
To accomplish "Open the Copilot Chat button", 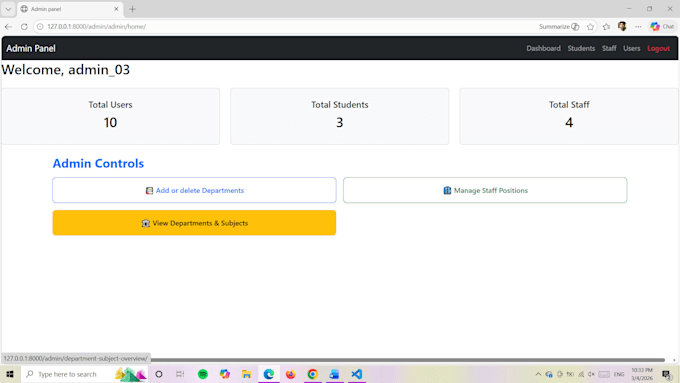I will (662, 26).
